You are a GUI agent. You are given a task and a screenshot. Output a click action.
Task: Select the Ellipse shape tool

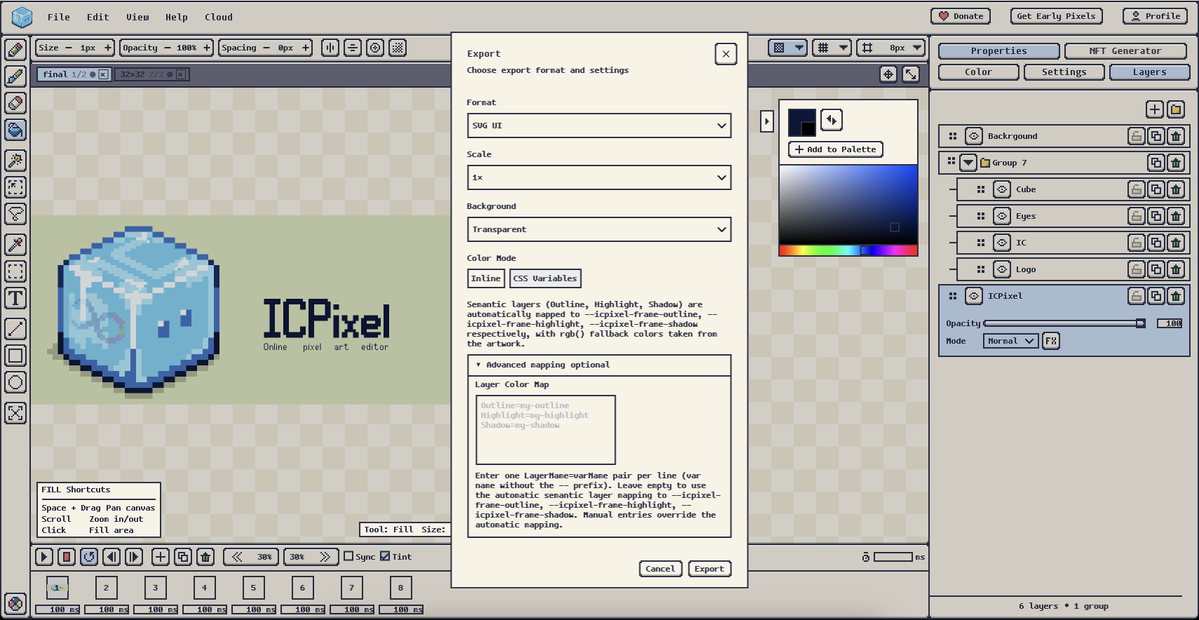coord(15,382)
